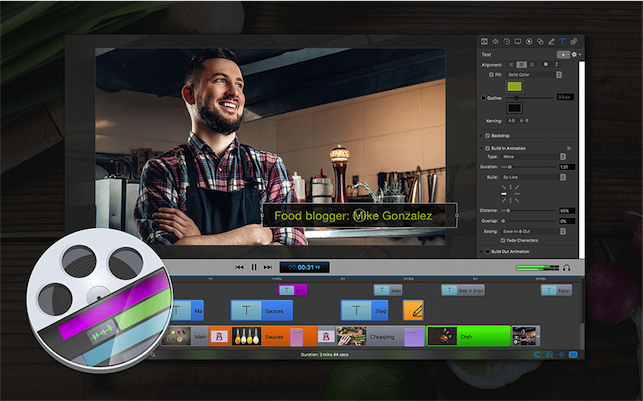Toggle bold text style
The width and height of the screenshot is (643, 401).
[545, 64]
